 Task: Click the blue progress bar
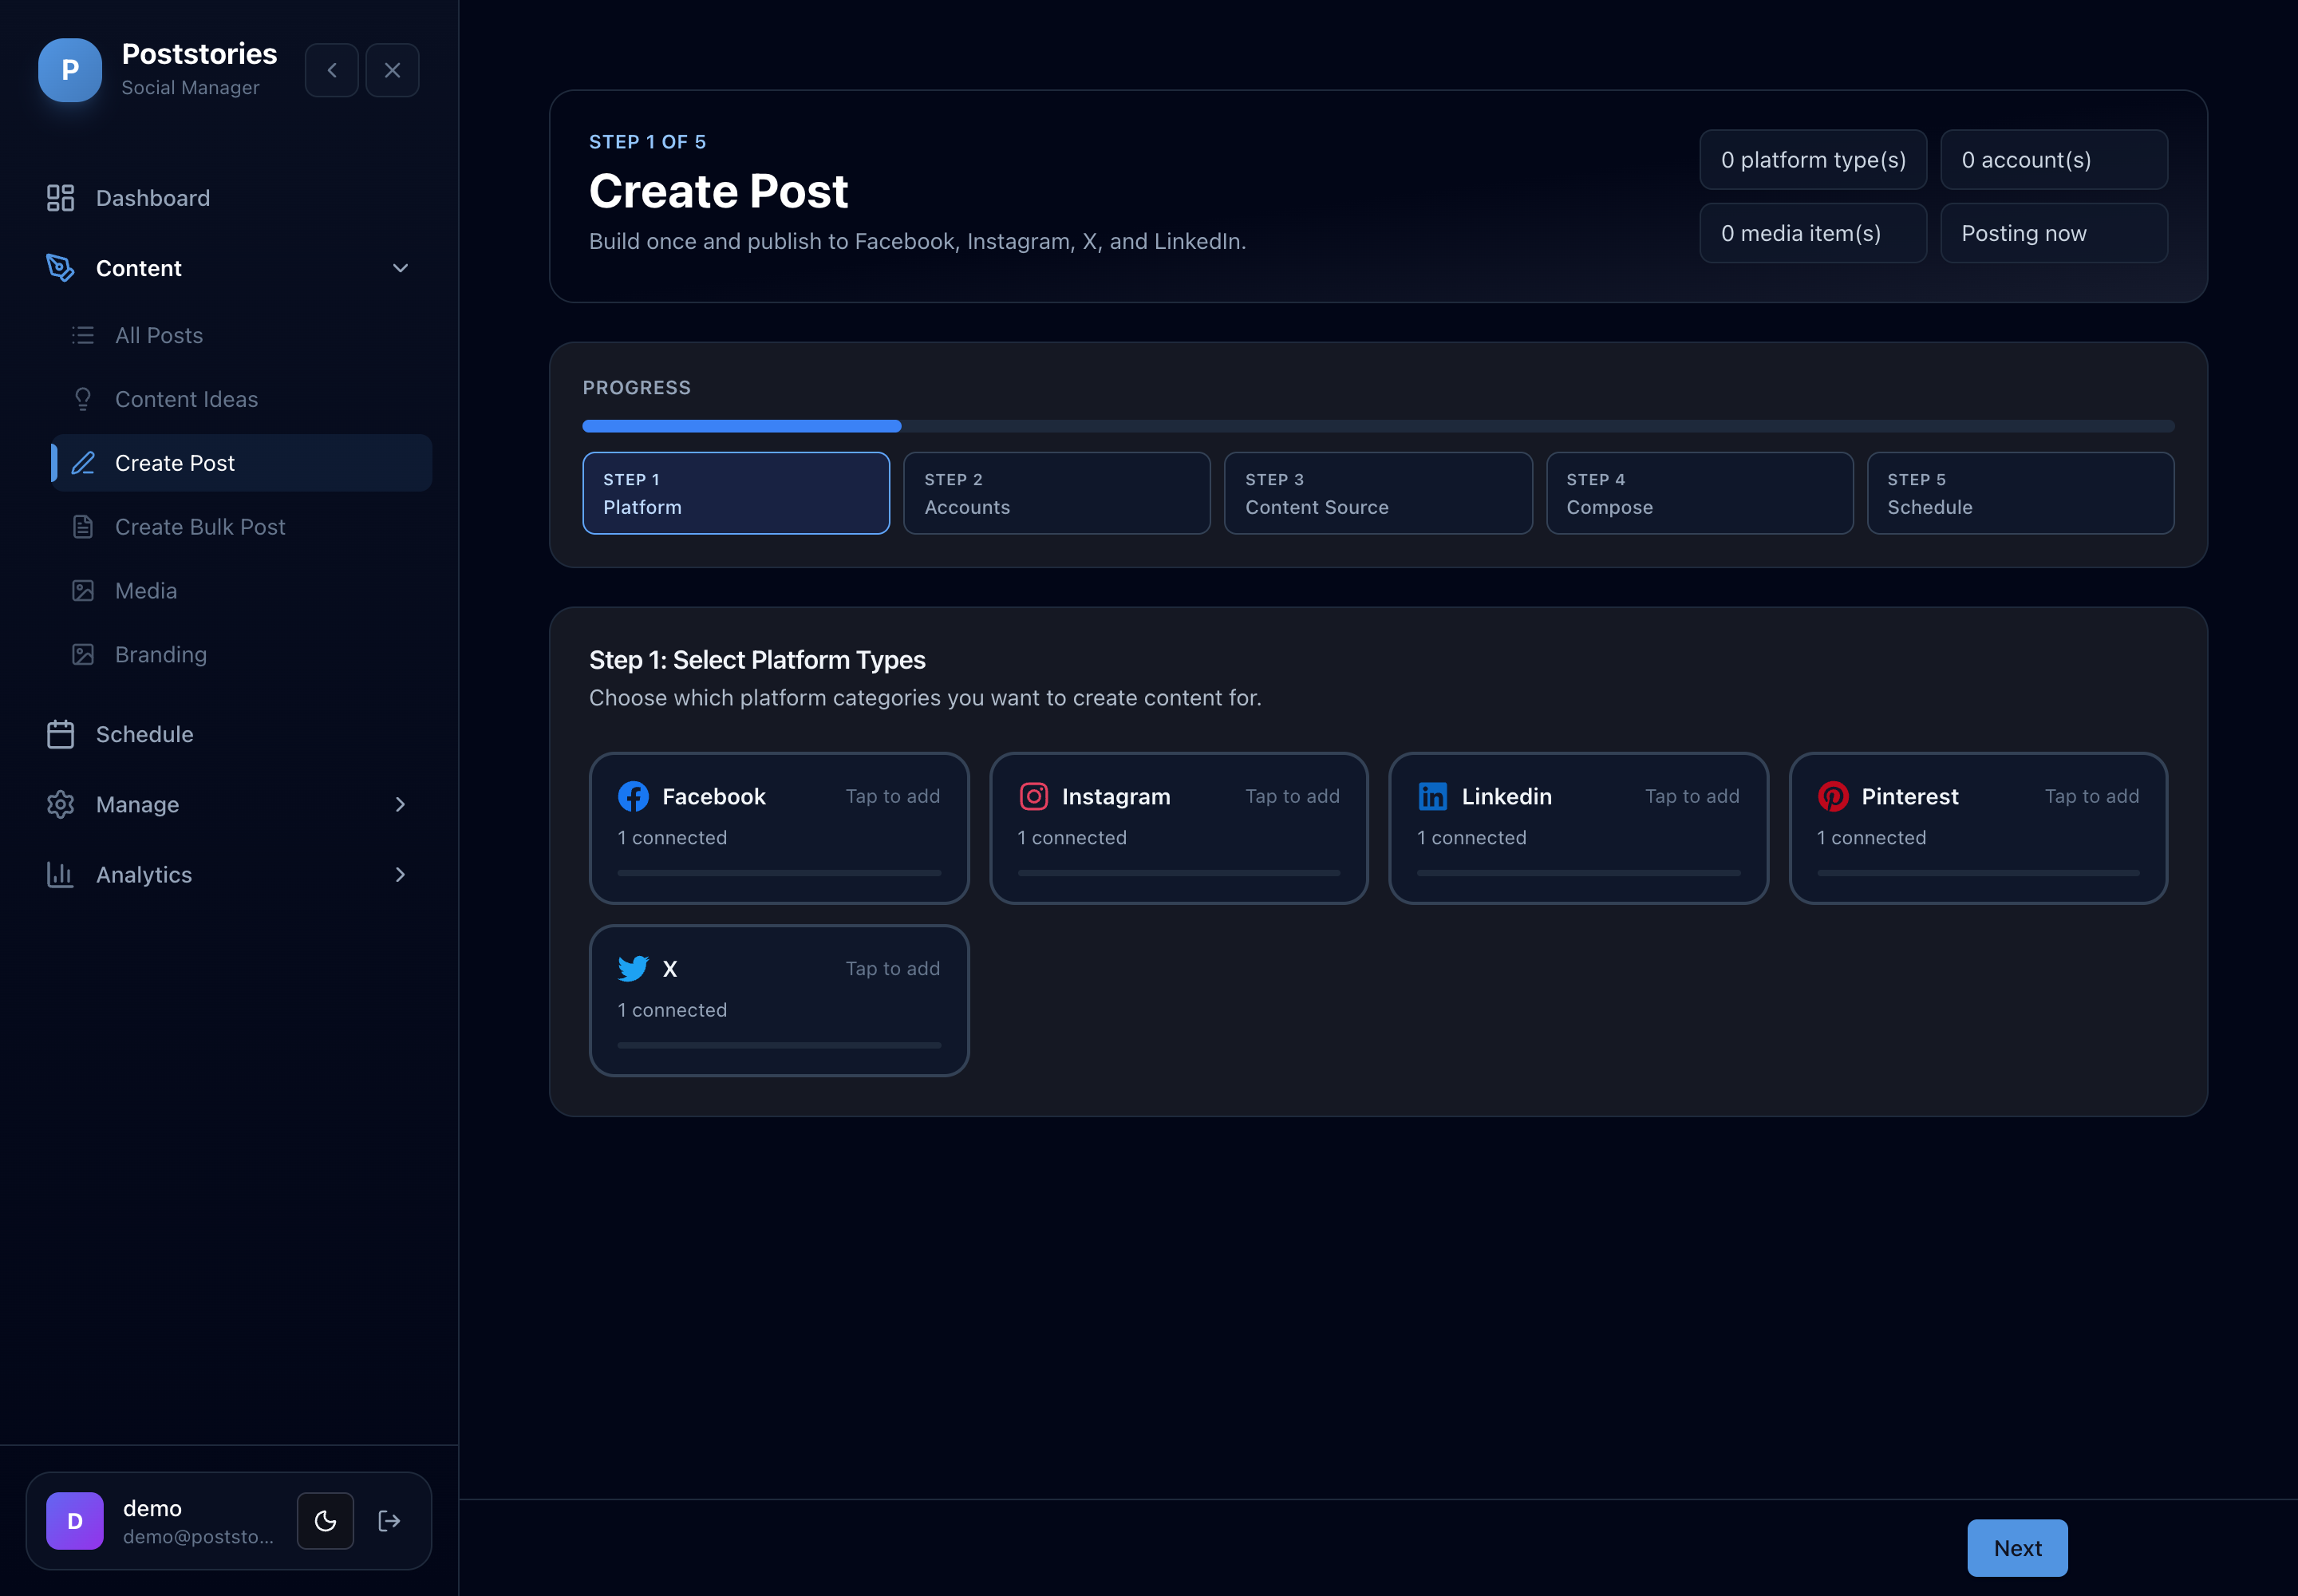pyautogui.click(x=742, y=426)
